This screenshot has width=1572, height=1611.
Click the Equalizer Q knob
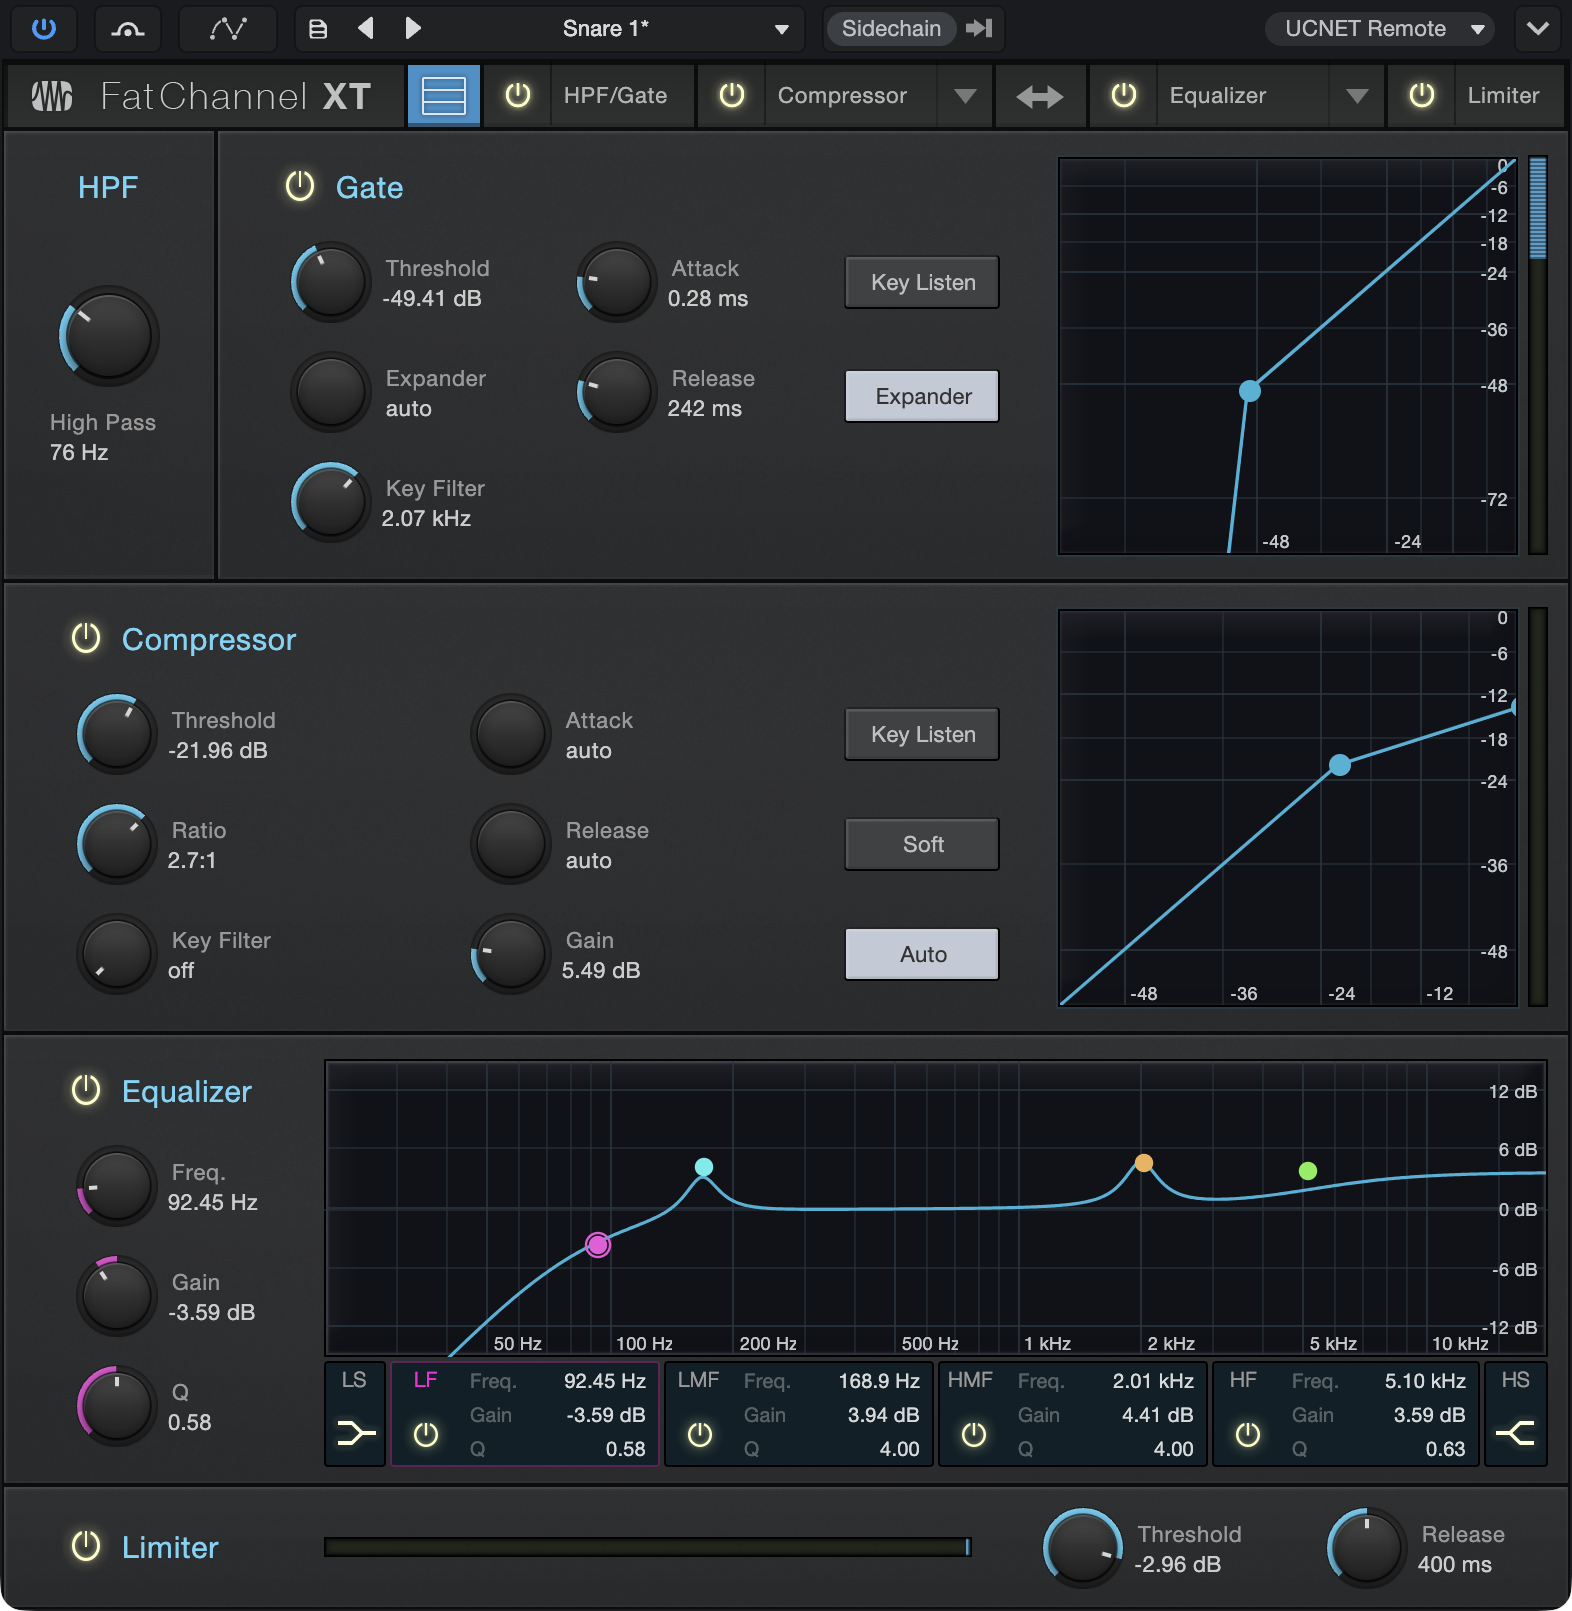[117, 1406]
